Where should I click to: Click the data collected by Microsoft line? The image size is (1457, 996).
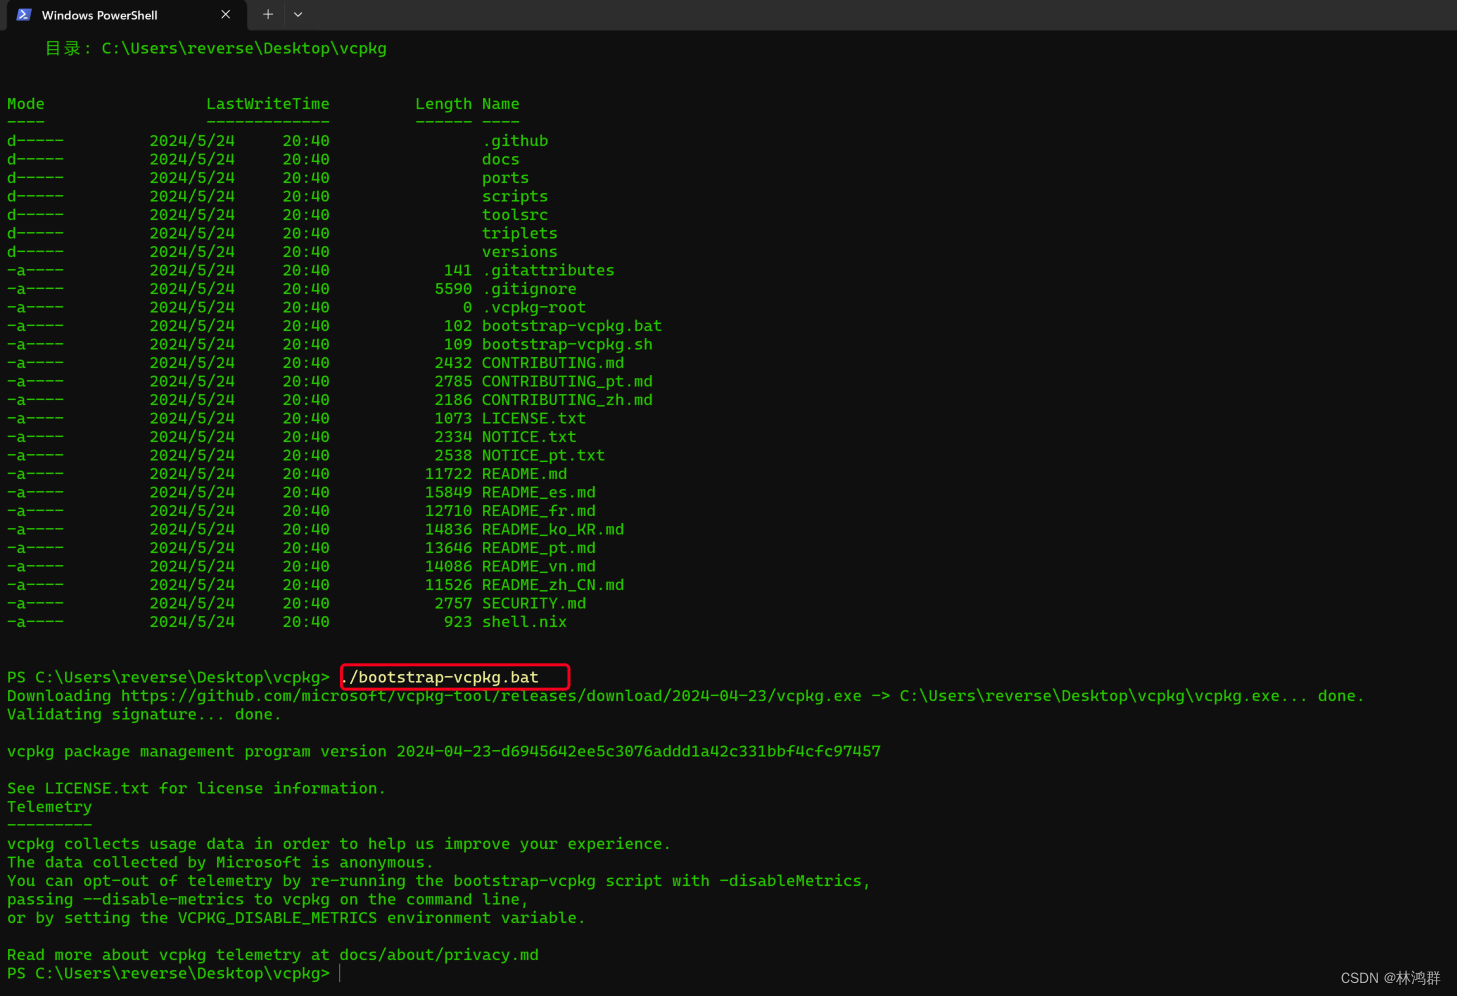pyautogui.click(x=220, y=862)
